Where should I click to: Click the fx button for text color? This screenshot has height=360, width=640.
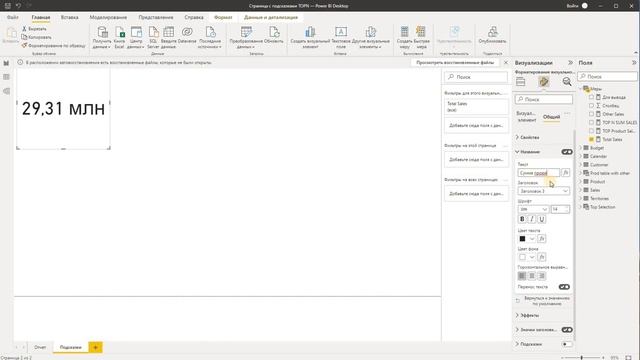coord(542,239)
